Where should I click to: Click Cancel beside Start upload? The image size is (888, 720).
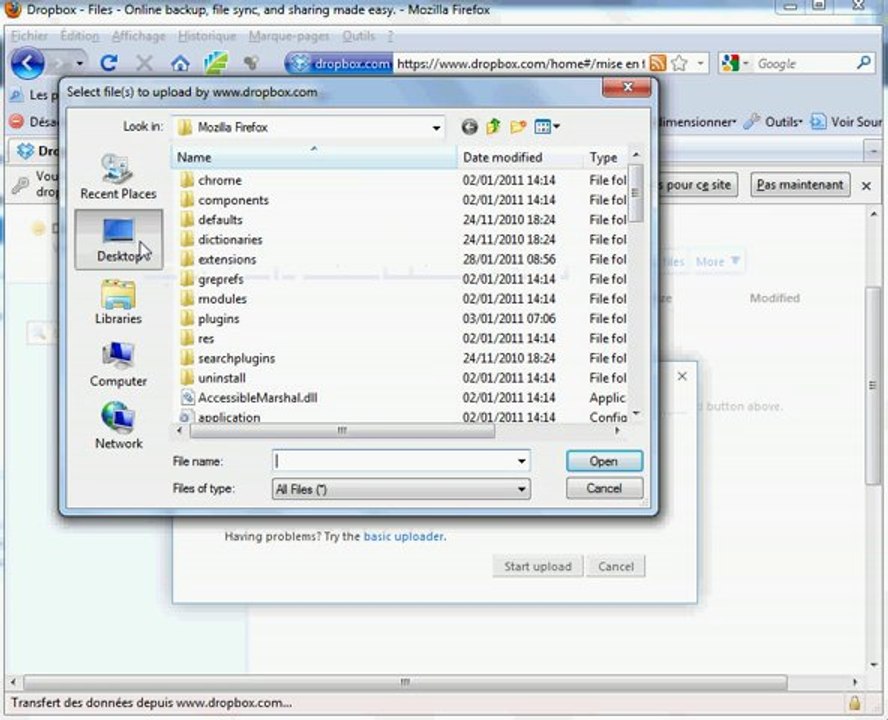point(616,566)
